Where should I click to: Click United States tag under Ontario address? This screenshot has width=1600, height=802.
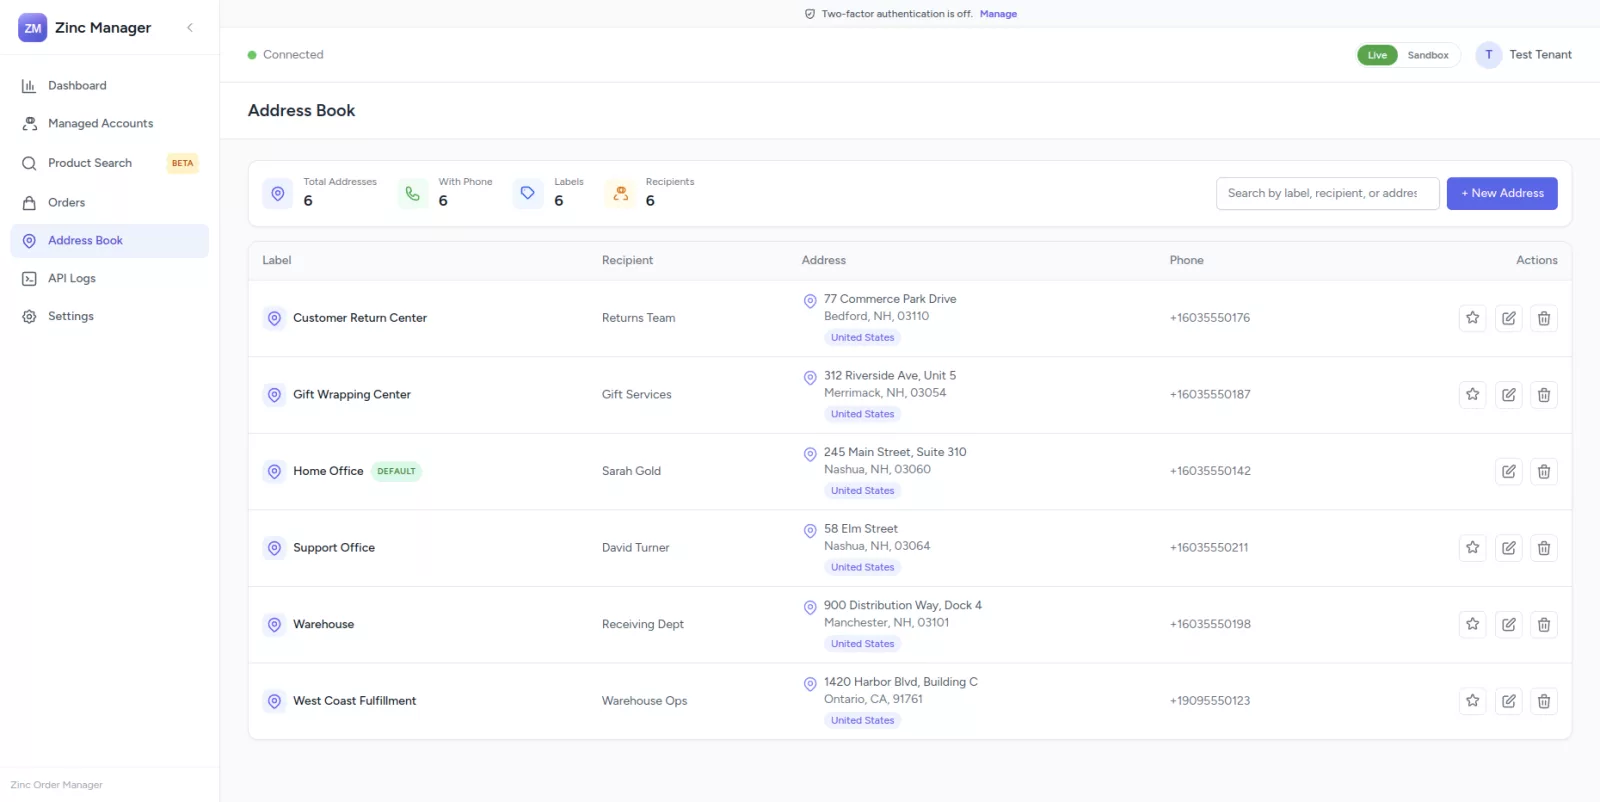pyautogui.click(x=863, y=720)
